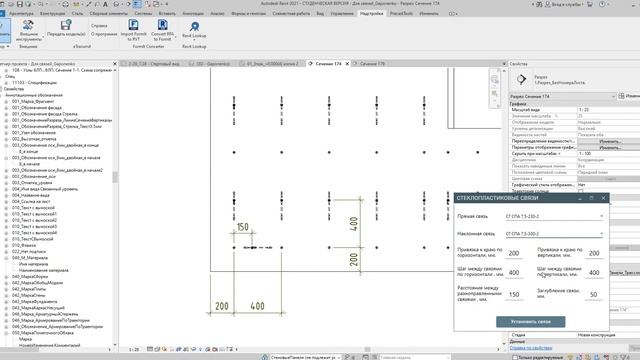Click the view scale 1:25 in view control bar
The width and height of the screenshot is (640, 360).
pyautogui.click(x=134, y=349)
